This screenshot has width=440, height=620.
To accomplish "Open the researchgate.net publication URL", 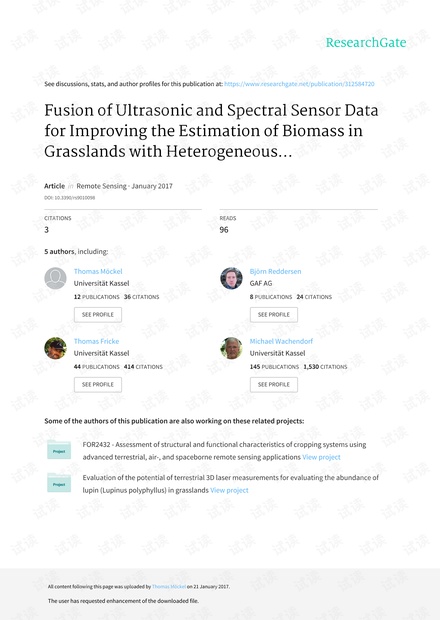I will tap(299, 84).
